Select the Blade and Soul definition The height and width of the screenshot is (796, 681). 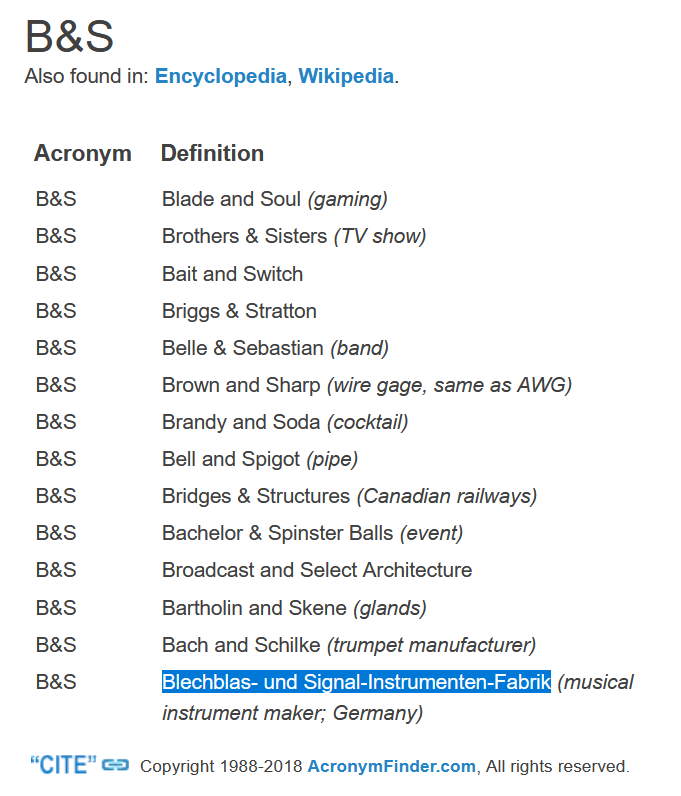tap(275, 199)
